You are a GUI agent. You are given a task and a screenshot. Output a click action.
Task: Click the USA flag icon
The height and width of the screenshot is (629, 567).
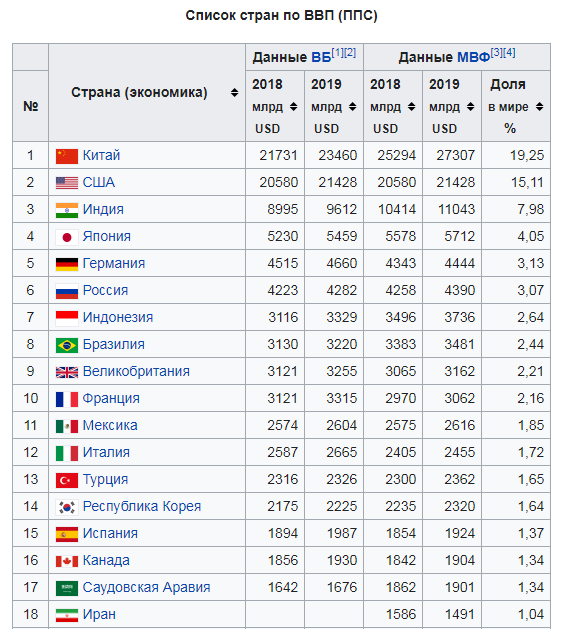(x=67, y=183)
